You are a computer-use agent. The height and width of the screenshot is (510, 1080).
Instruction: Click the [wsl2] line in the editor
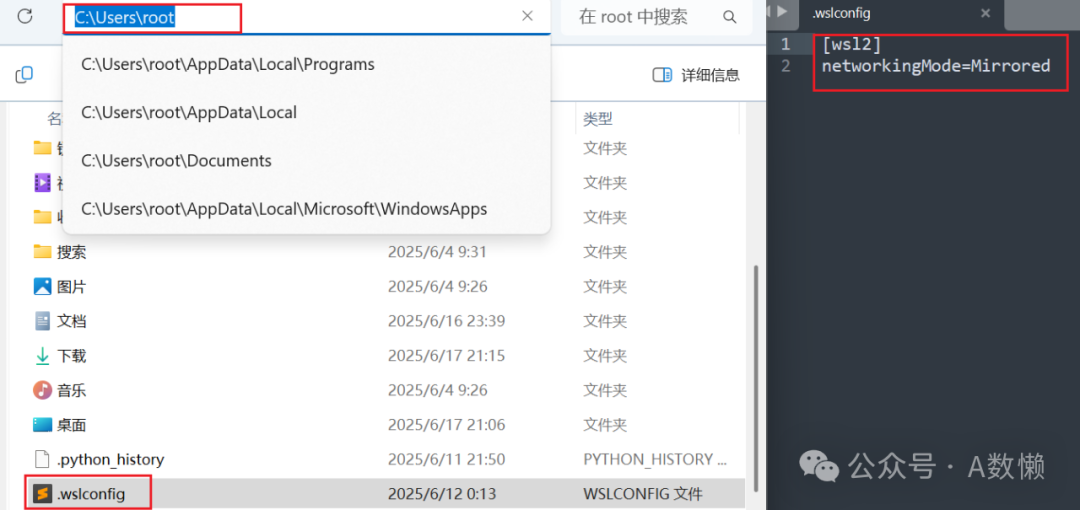click(x=851, y=44)
